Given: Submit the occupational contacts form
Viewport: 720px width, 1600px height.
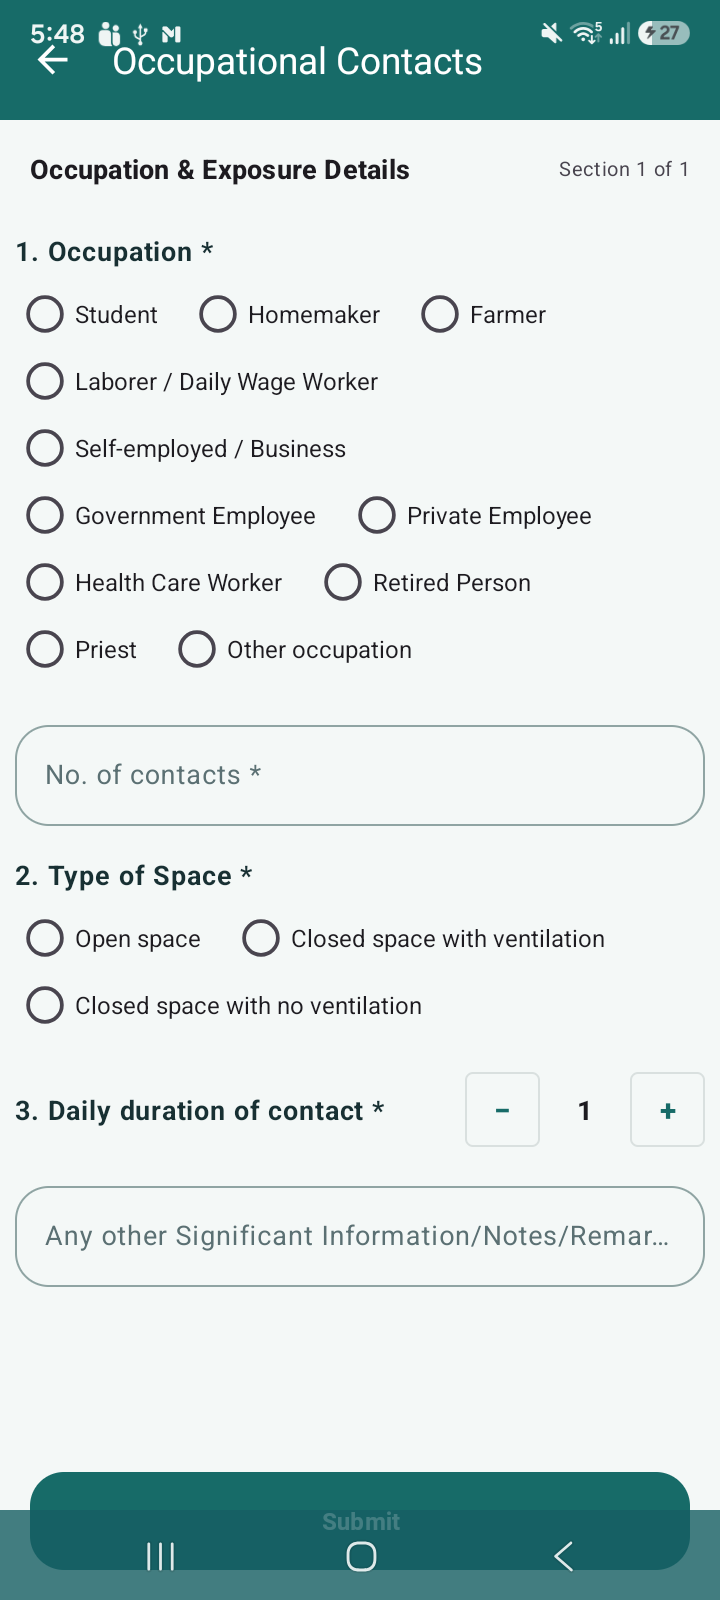Looking at the screenshot, I should point(360,1520).
